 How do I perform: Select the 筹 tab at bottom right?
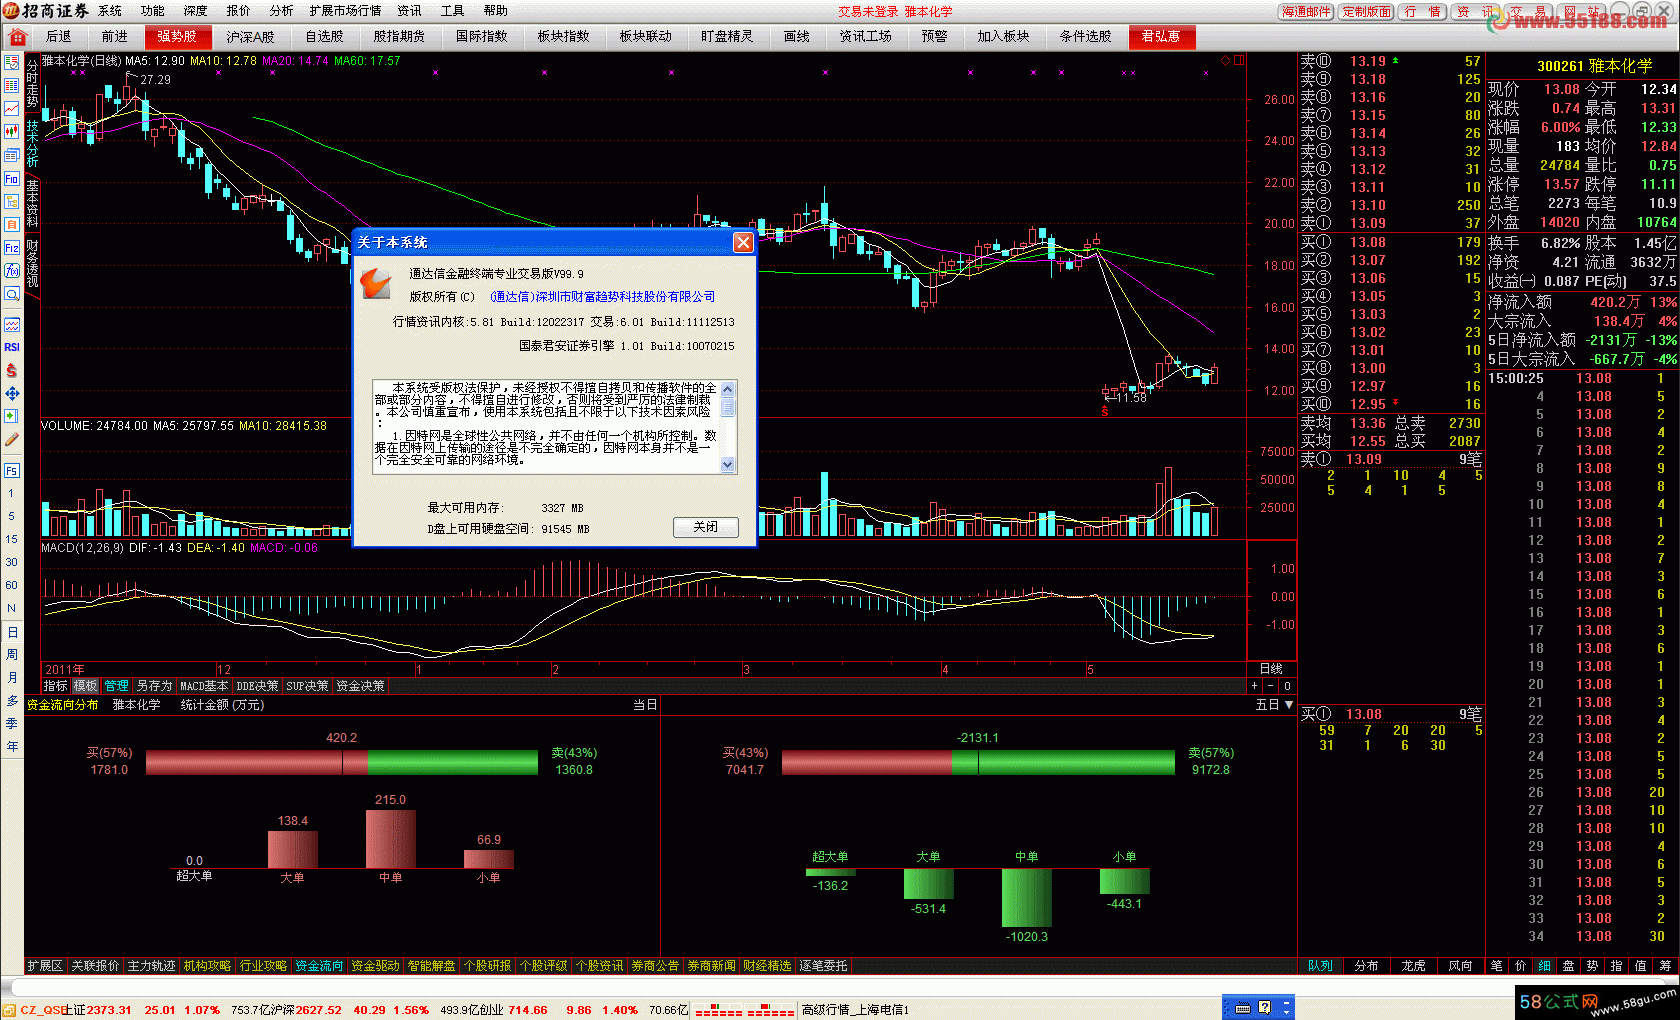point(1665,966)
